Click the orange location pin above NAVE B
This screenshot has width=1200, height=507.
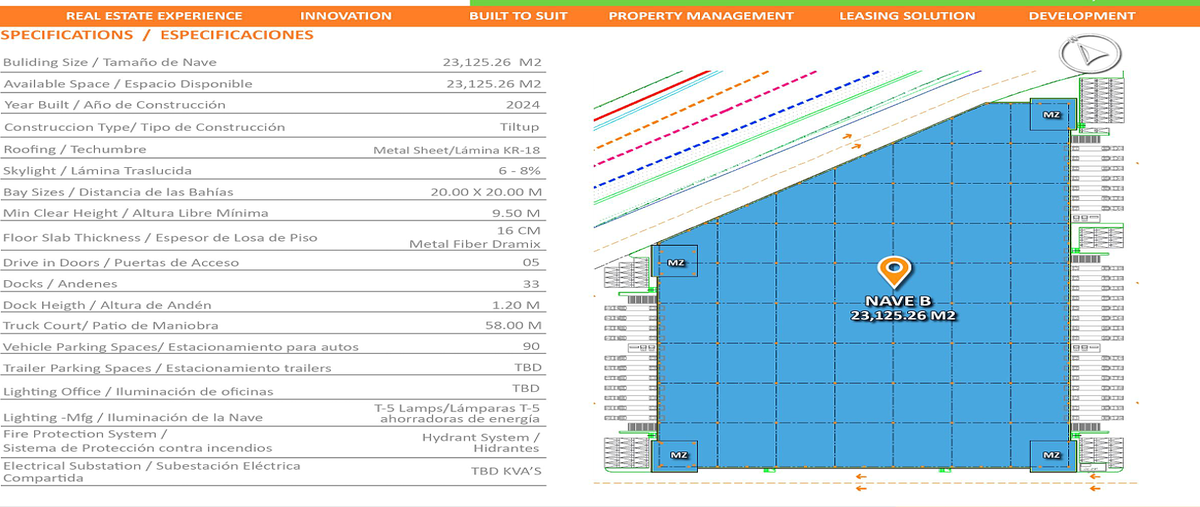point(893,271)
